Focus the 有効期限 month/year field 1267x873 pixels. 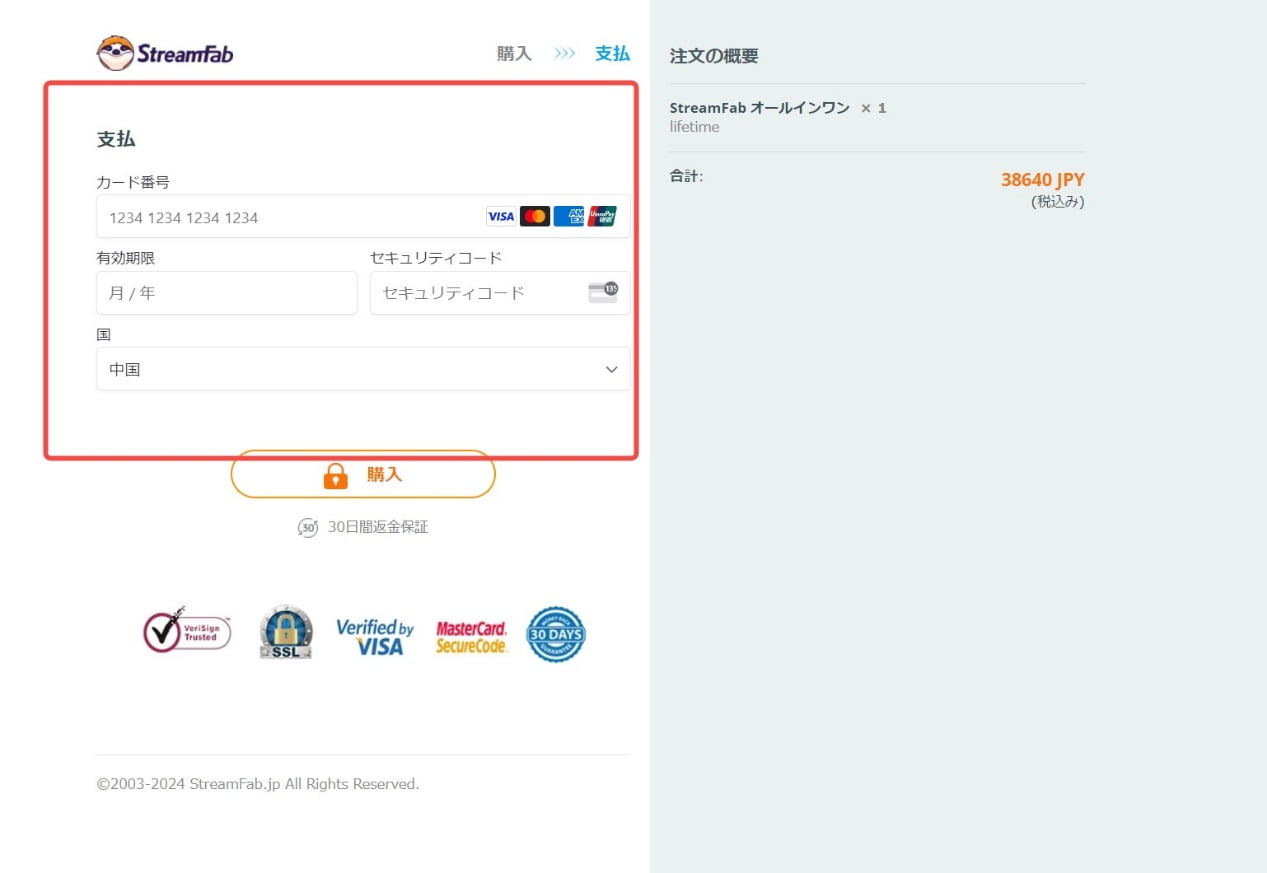click(x=227, y=293)
